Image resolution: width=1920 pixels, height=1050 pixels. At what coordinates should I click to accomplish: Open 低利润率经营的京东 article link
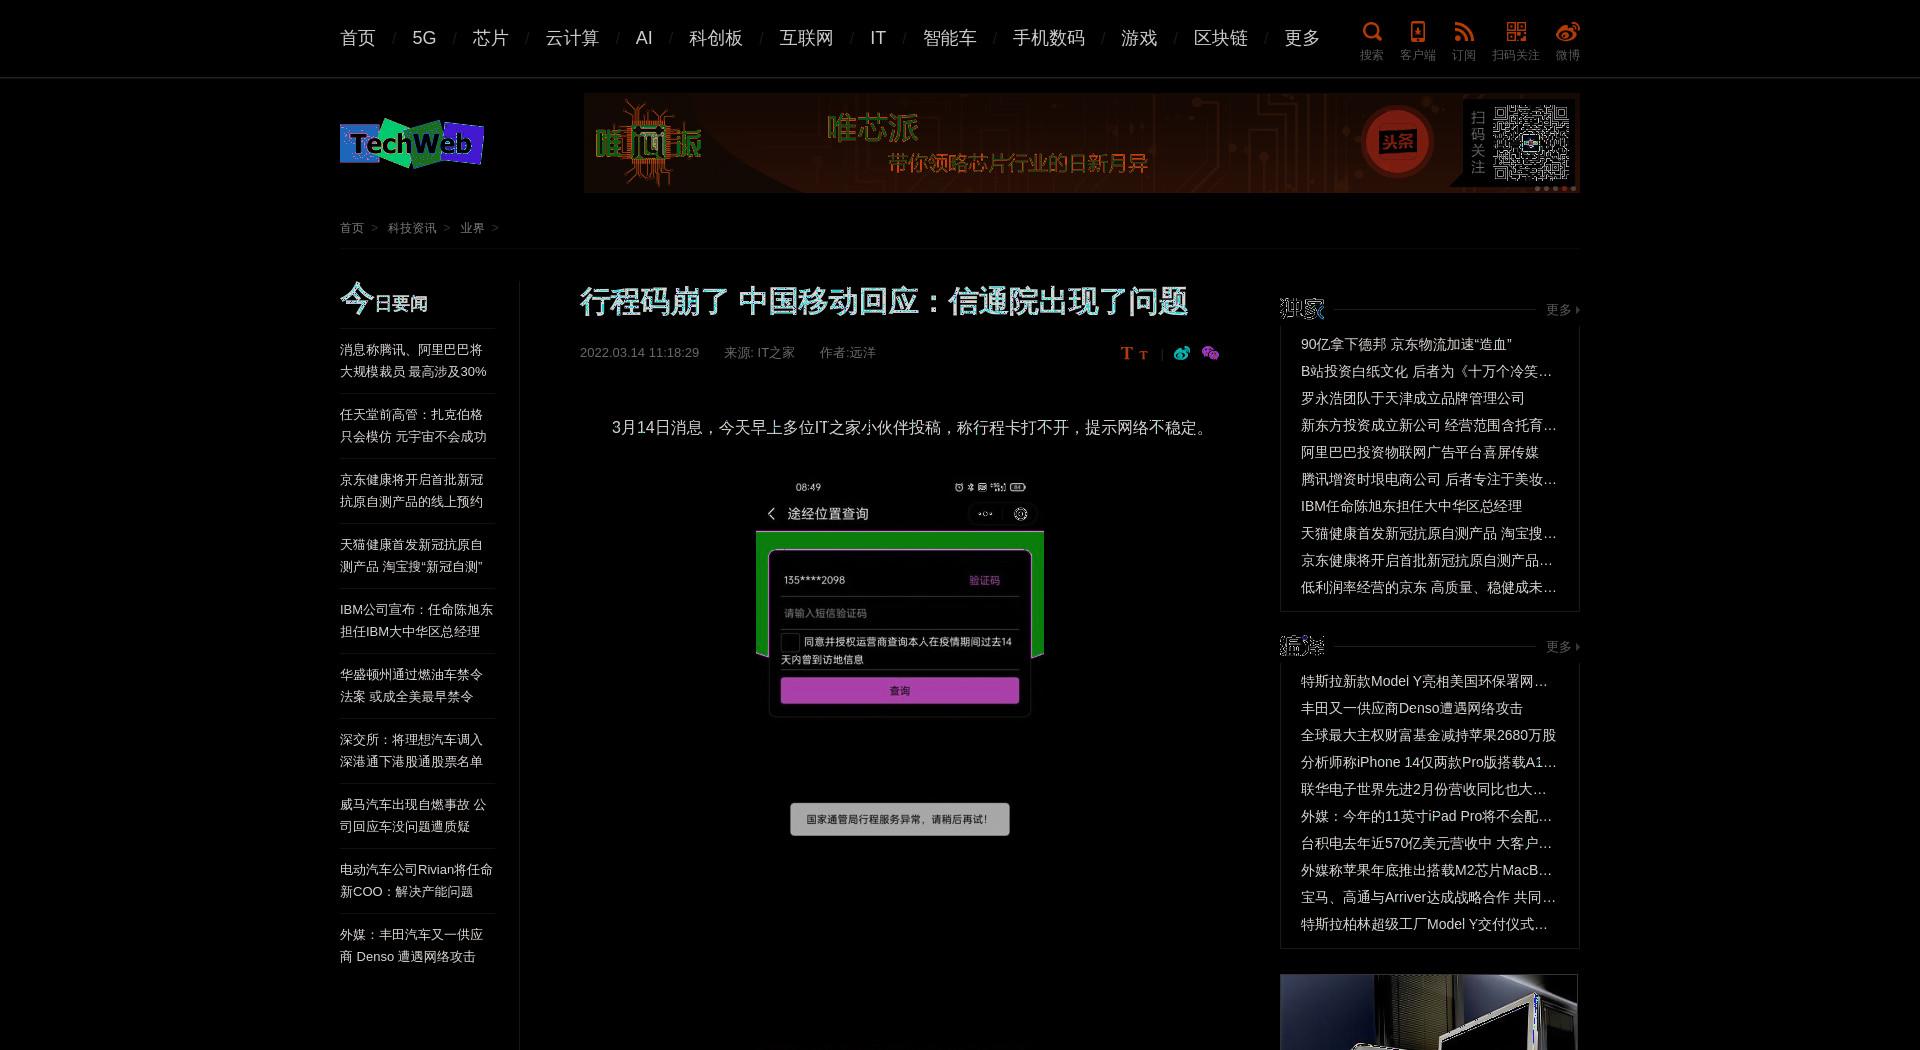pos(1428,587)
